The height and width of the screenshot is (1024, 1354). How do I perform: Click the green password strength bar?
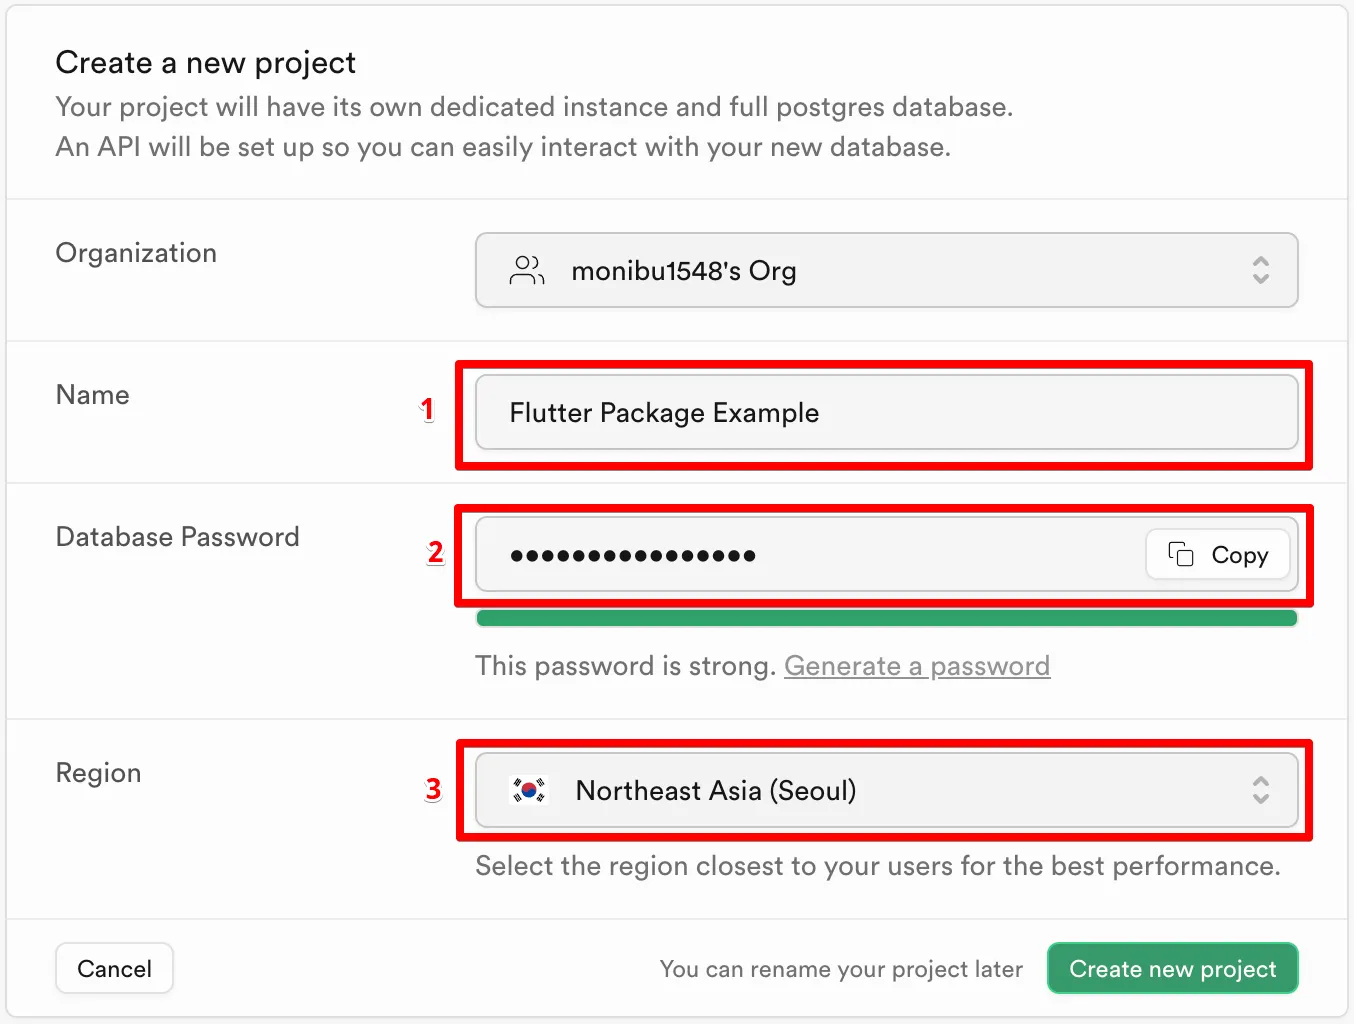886,618
